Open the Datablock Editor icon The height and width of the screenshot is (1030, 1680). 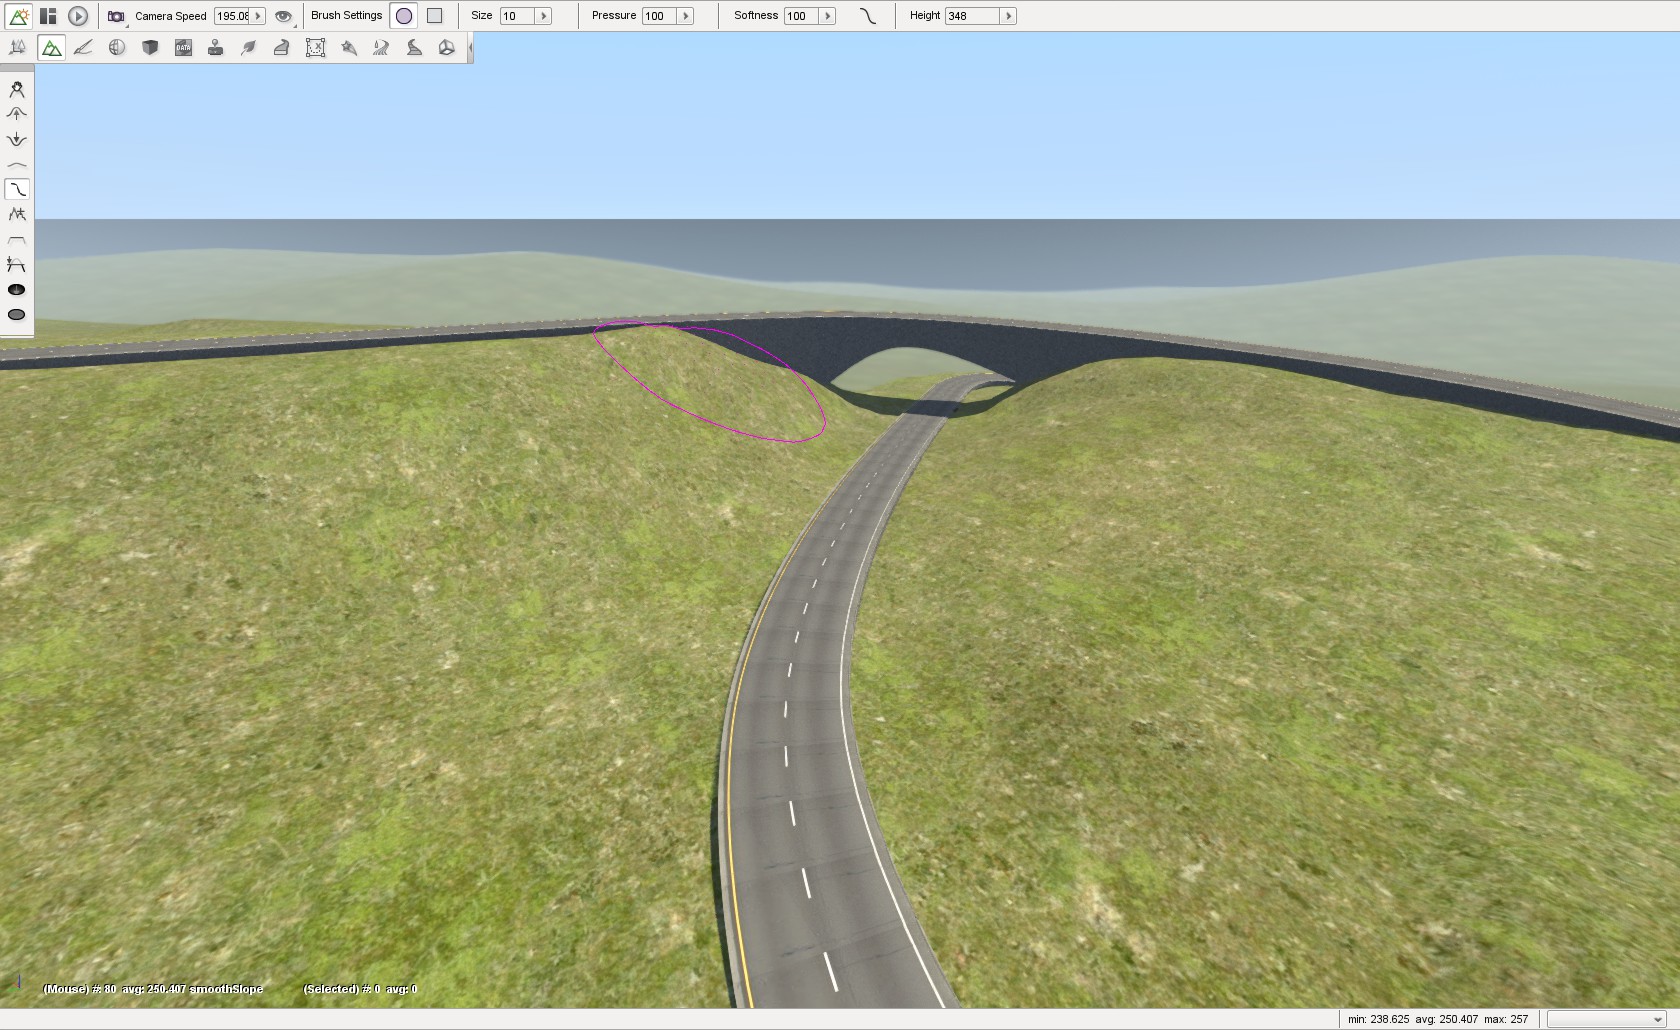pyautogui.click(x=183, y=48)
